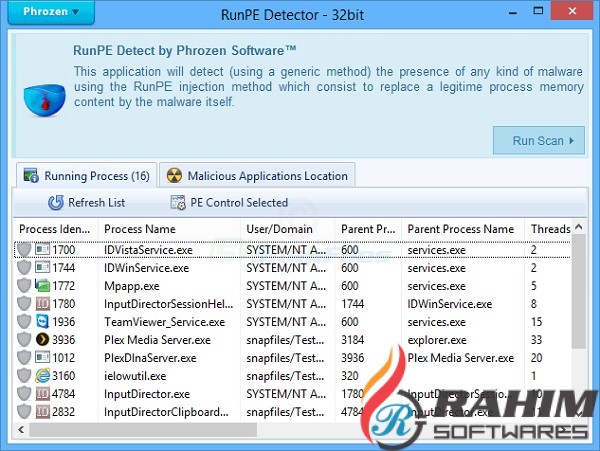
Task: Click shield icon for process 1700
Action: [24, 250]
